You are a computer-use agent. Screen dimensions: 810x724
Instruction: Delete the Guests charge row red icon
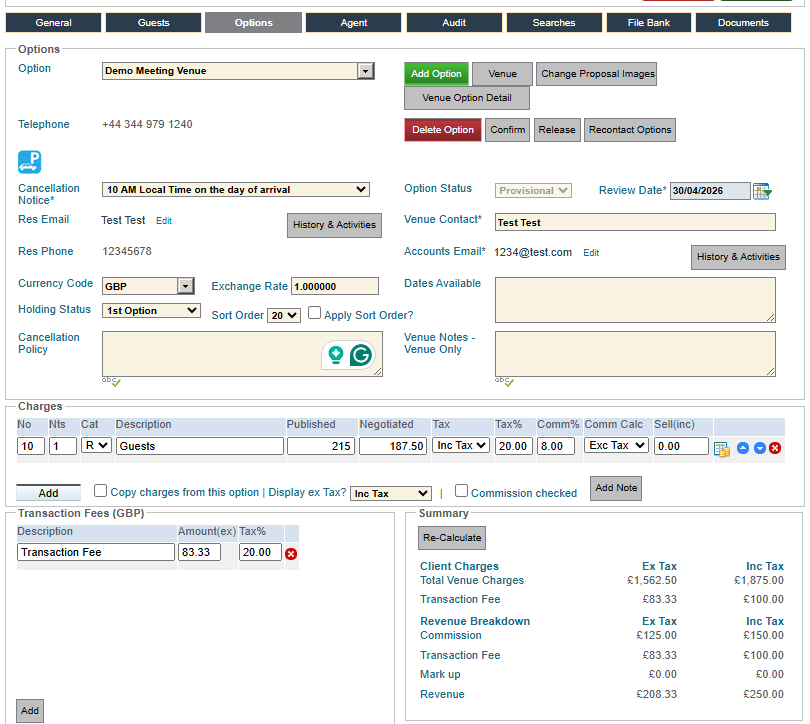tap(775, 448)
